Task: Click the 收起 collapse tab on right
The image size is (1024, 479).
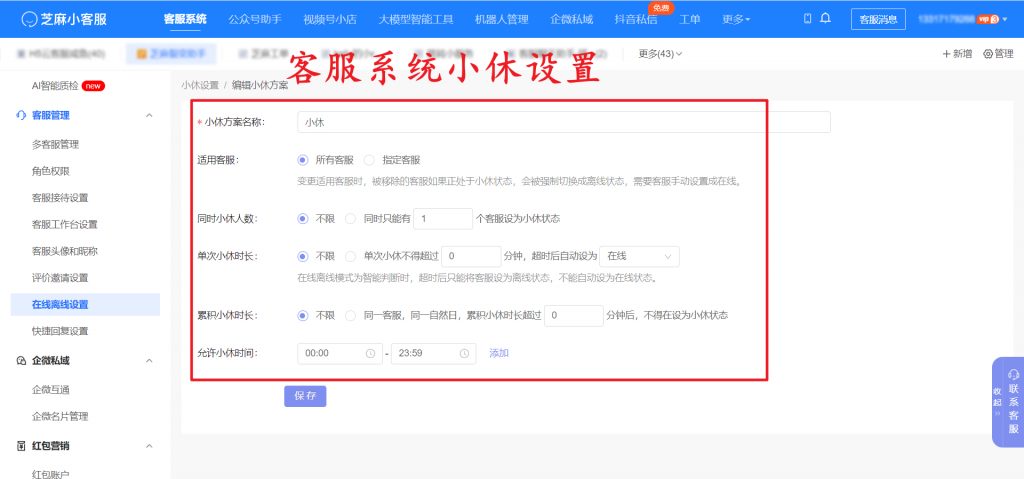Action: 997,401
